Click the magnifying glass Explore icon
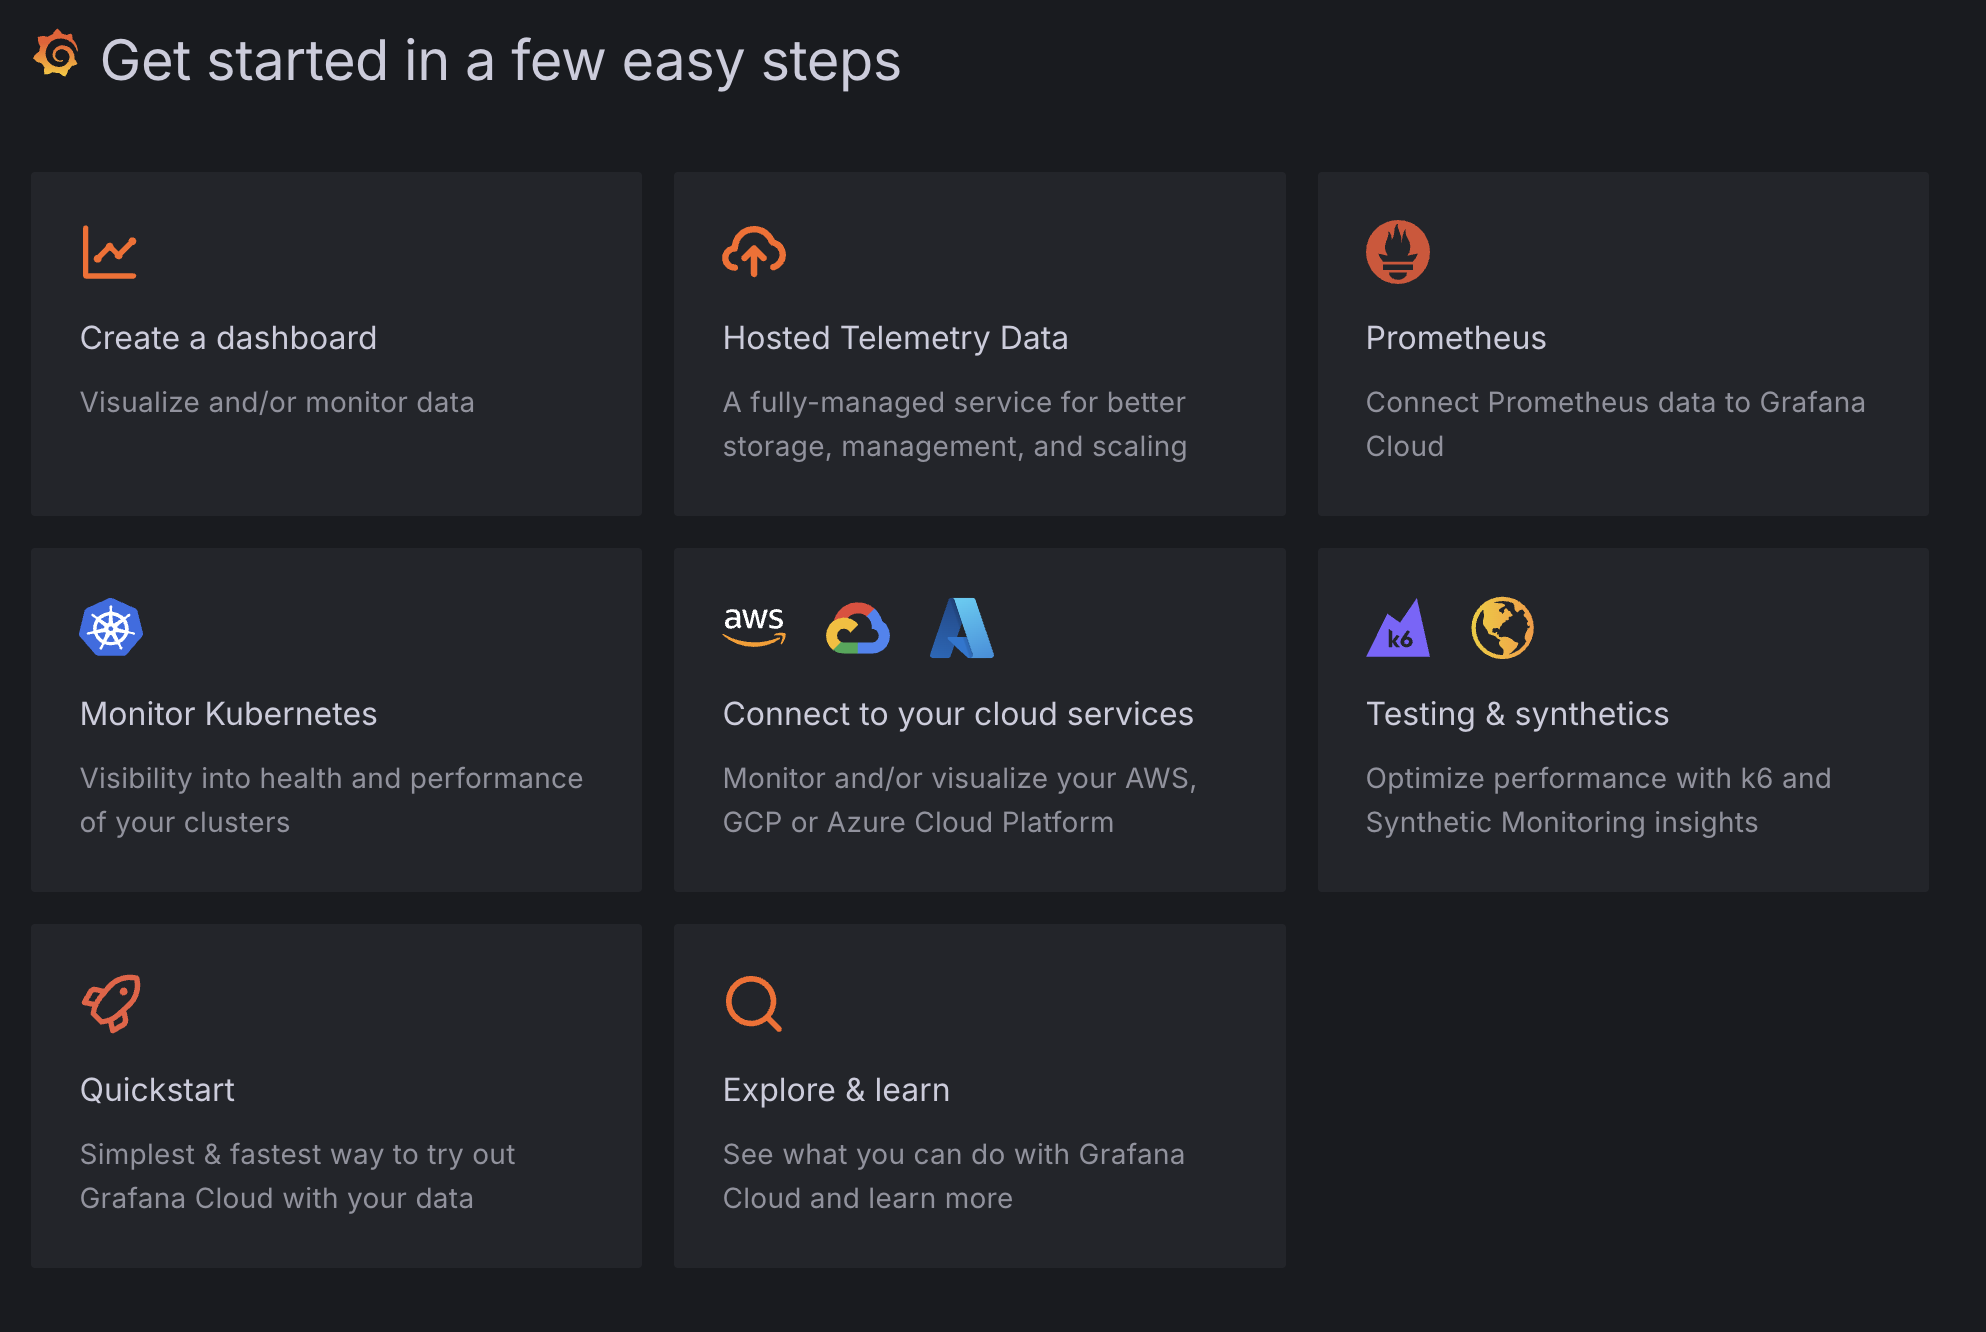The image size is (1986, 1332). [x=753, y=1003]
